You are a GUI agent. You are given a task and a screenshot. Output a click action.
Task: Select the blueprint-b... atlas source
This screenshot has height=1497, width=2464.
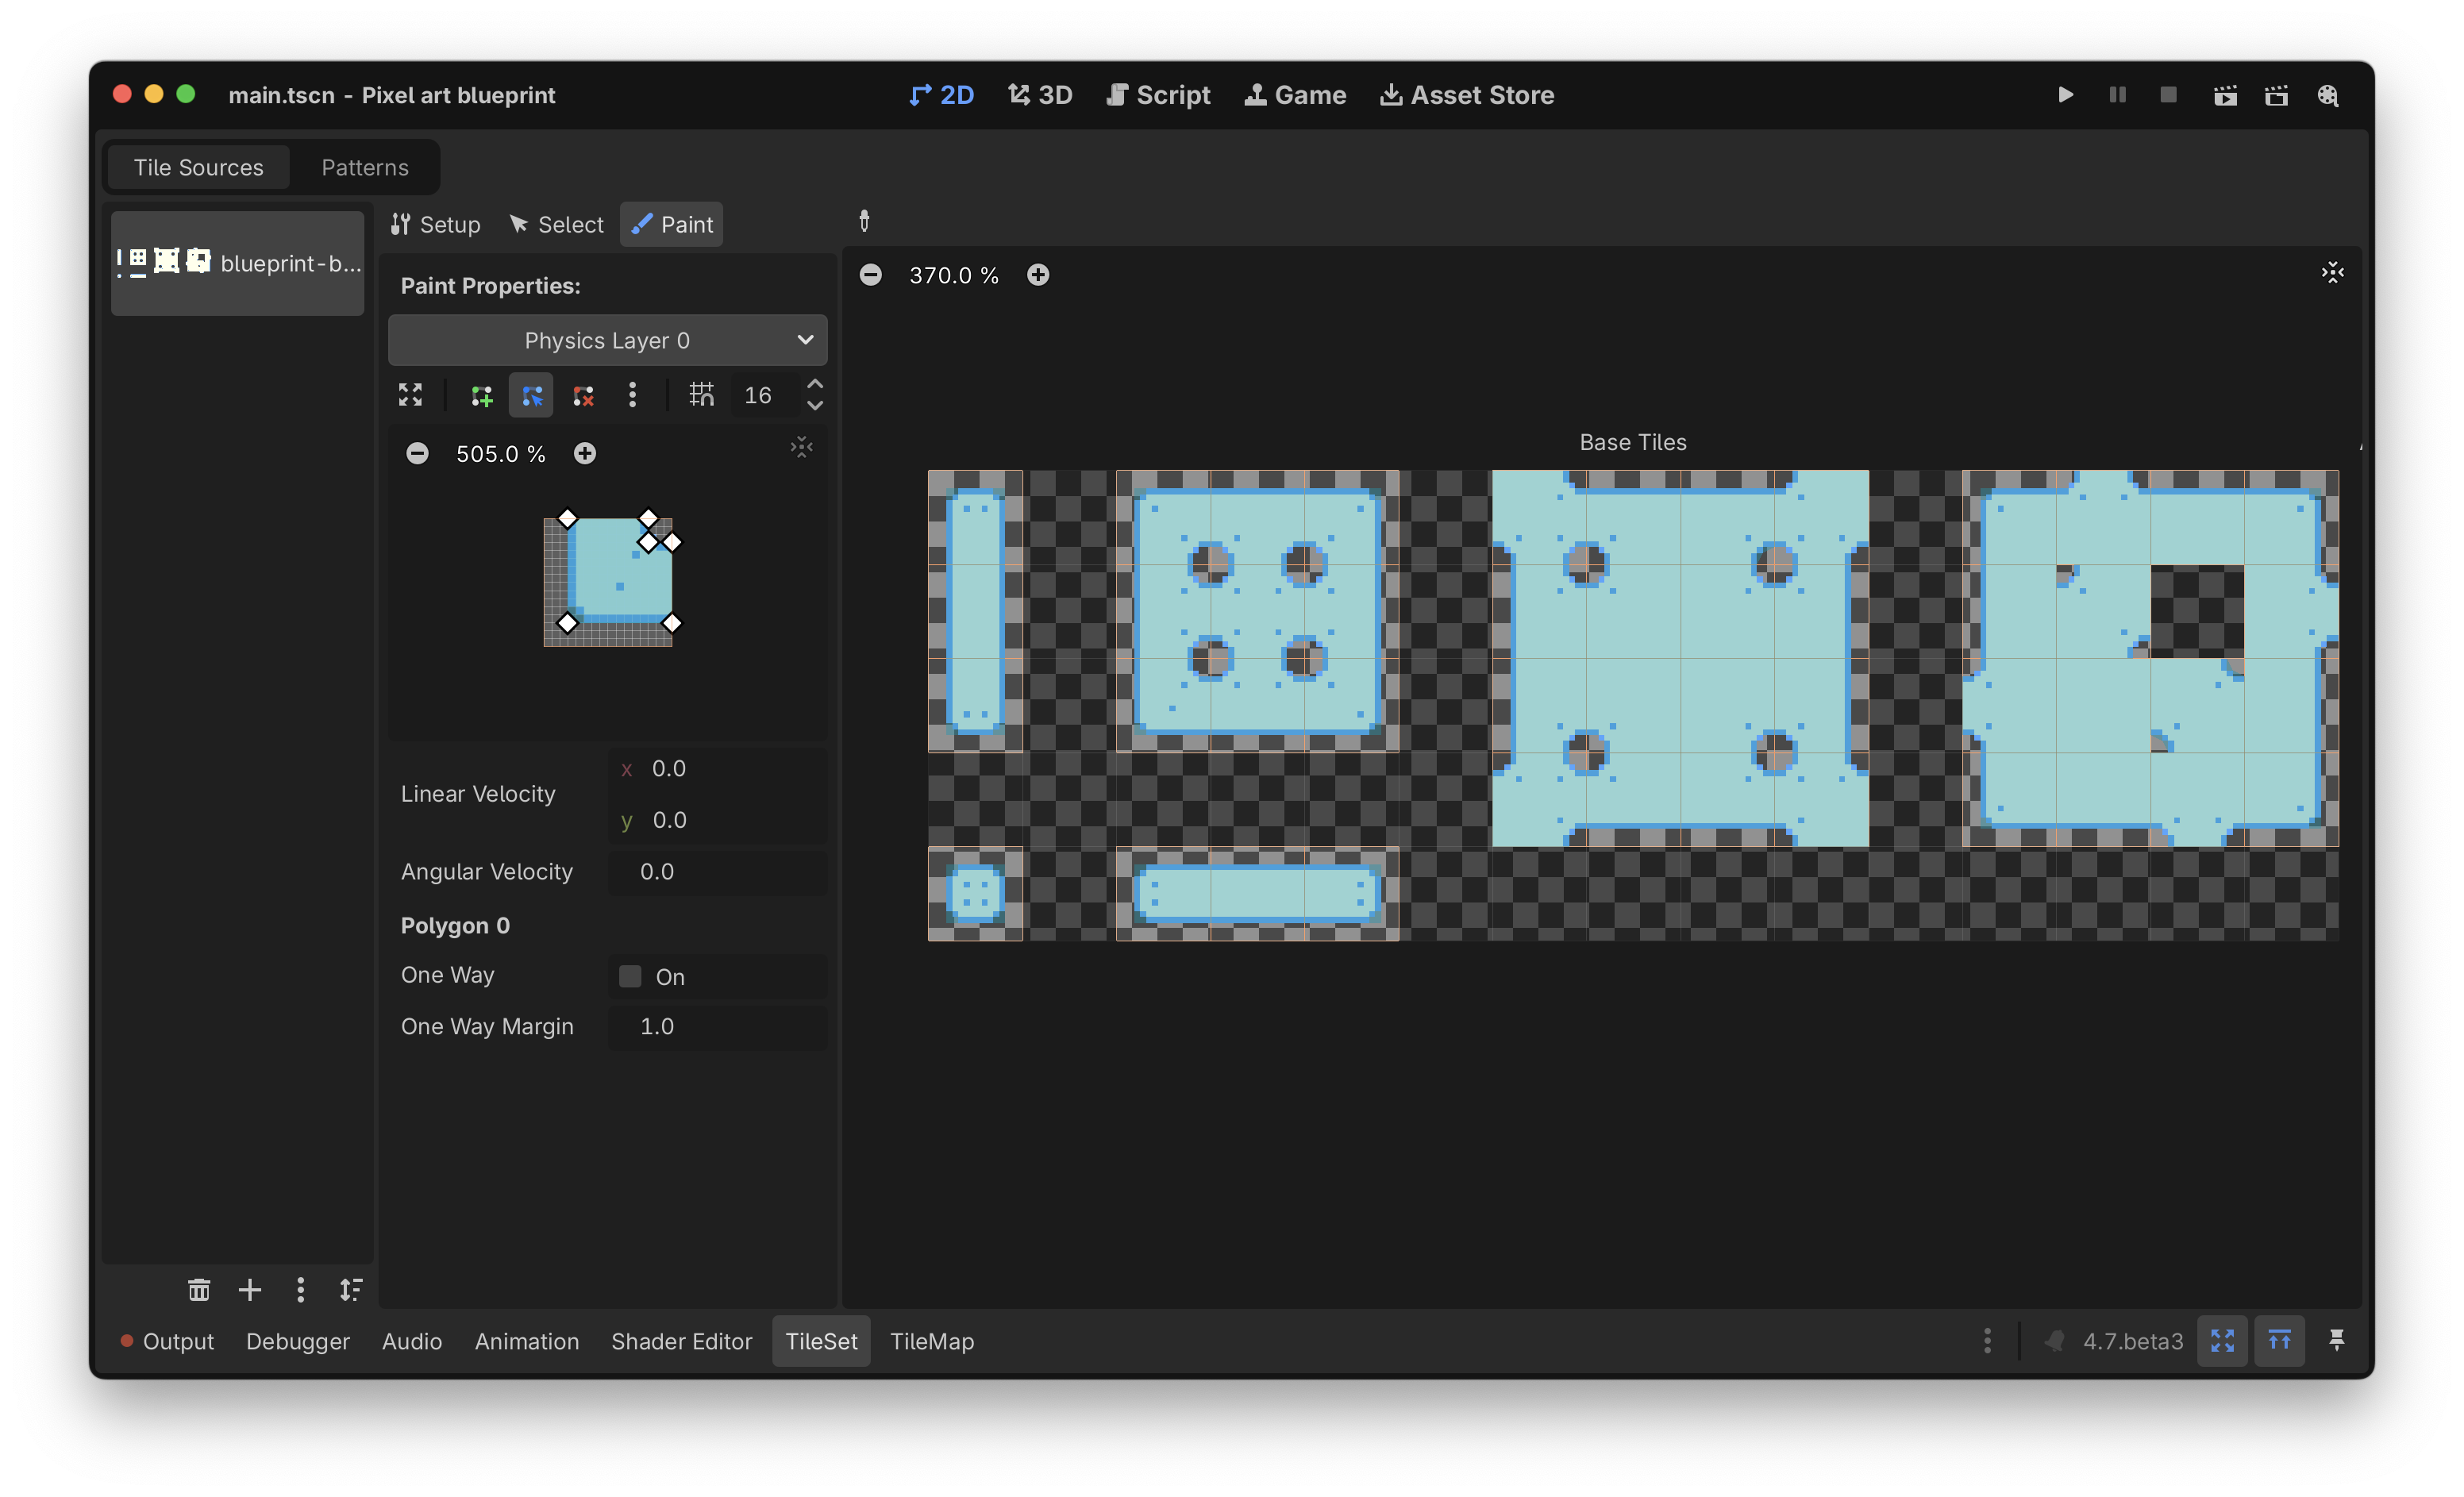pos(238,263)
